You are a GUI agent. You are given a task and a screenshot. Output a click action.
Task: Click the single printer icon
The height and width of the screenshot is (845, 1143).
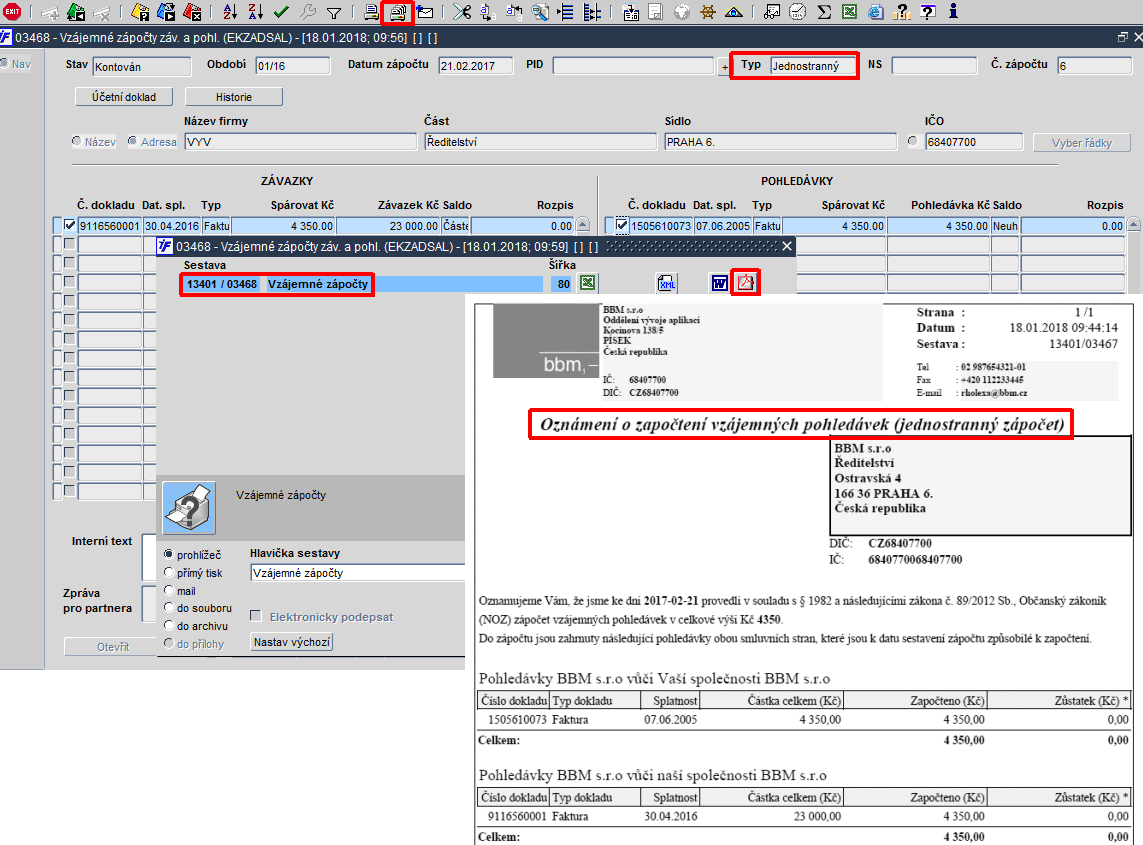coord(371,12)
